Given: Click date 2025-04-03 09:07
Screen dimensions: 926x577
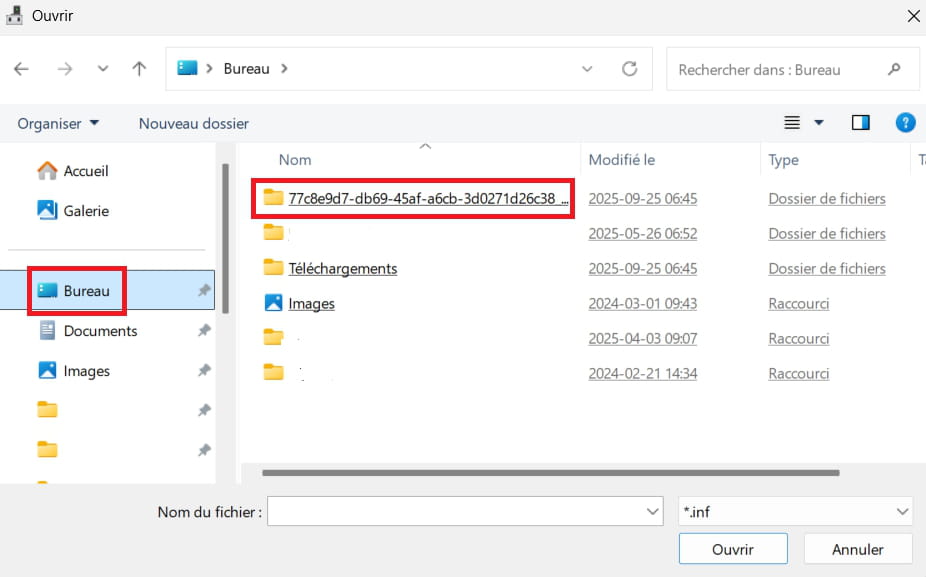Looking at the screenshot, I should (643, 338).
